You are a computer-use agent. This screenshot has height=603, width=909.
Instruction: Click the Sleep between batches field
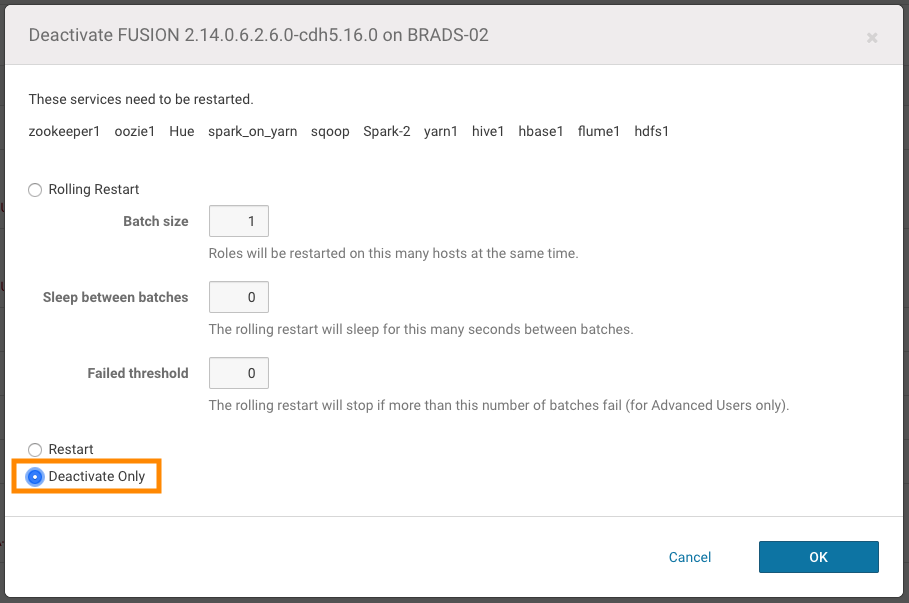(x=238, y=297)
